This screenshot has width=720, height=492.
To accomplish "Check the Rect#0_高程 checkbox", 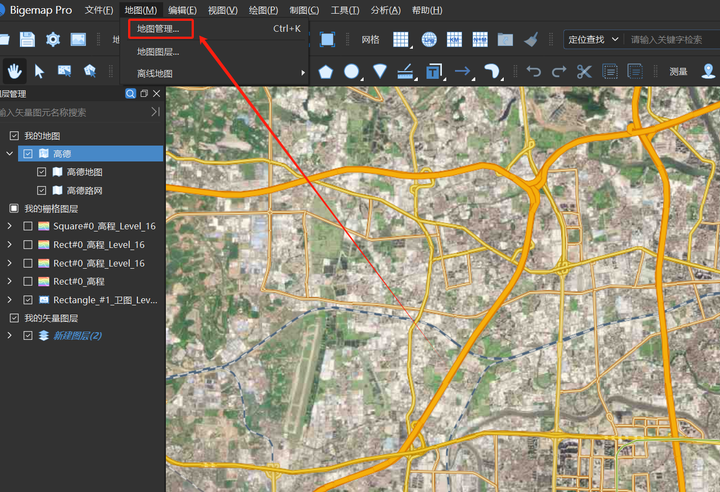I will point(28,281).
